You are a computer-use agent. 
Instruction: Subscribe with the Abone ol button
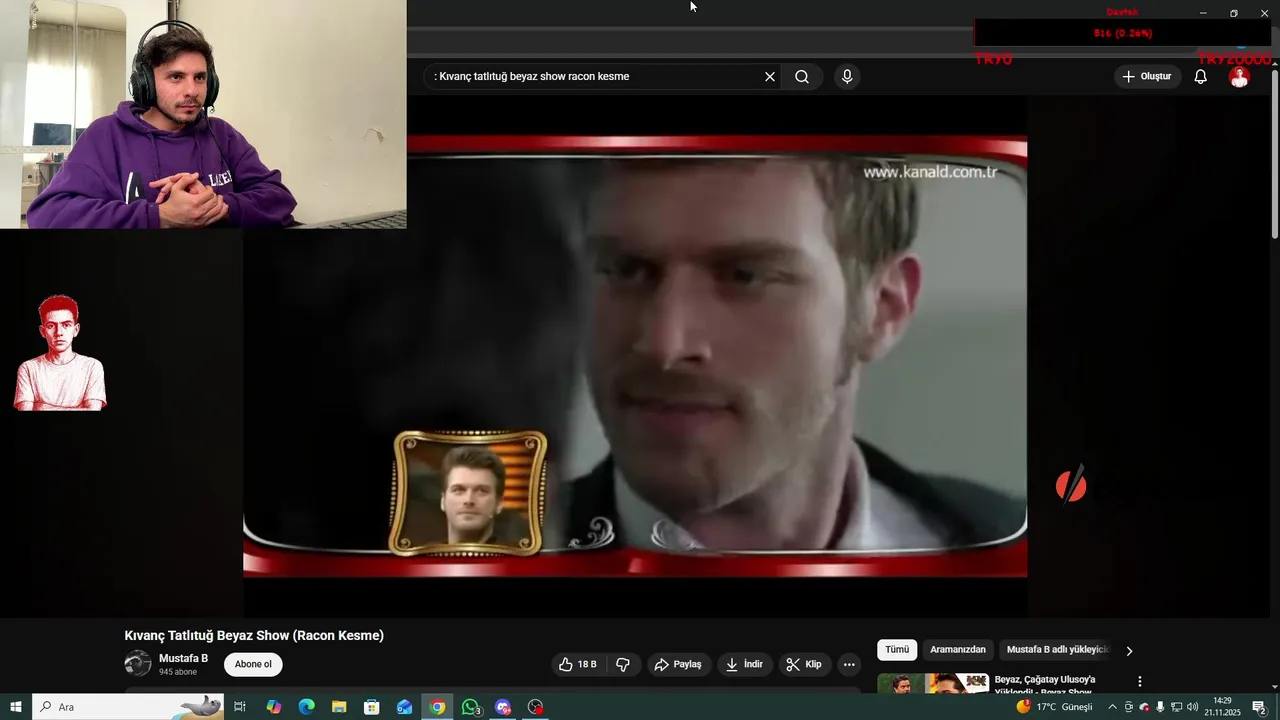click(x=253, y=664)
